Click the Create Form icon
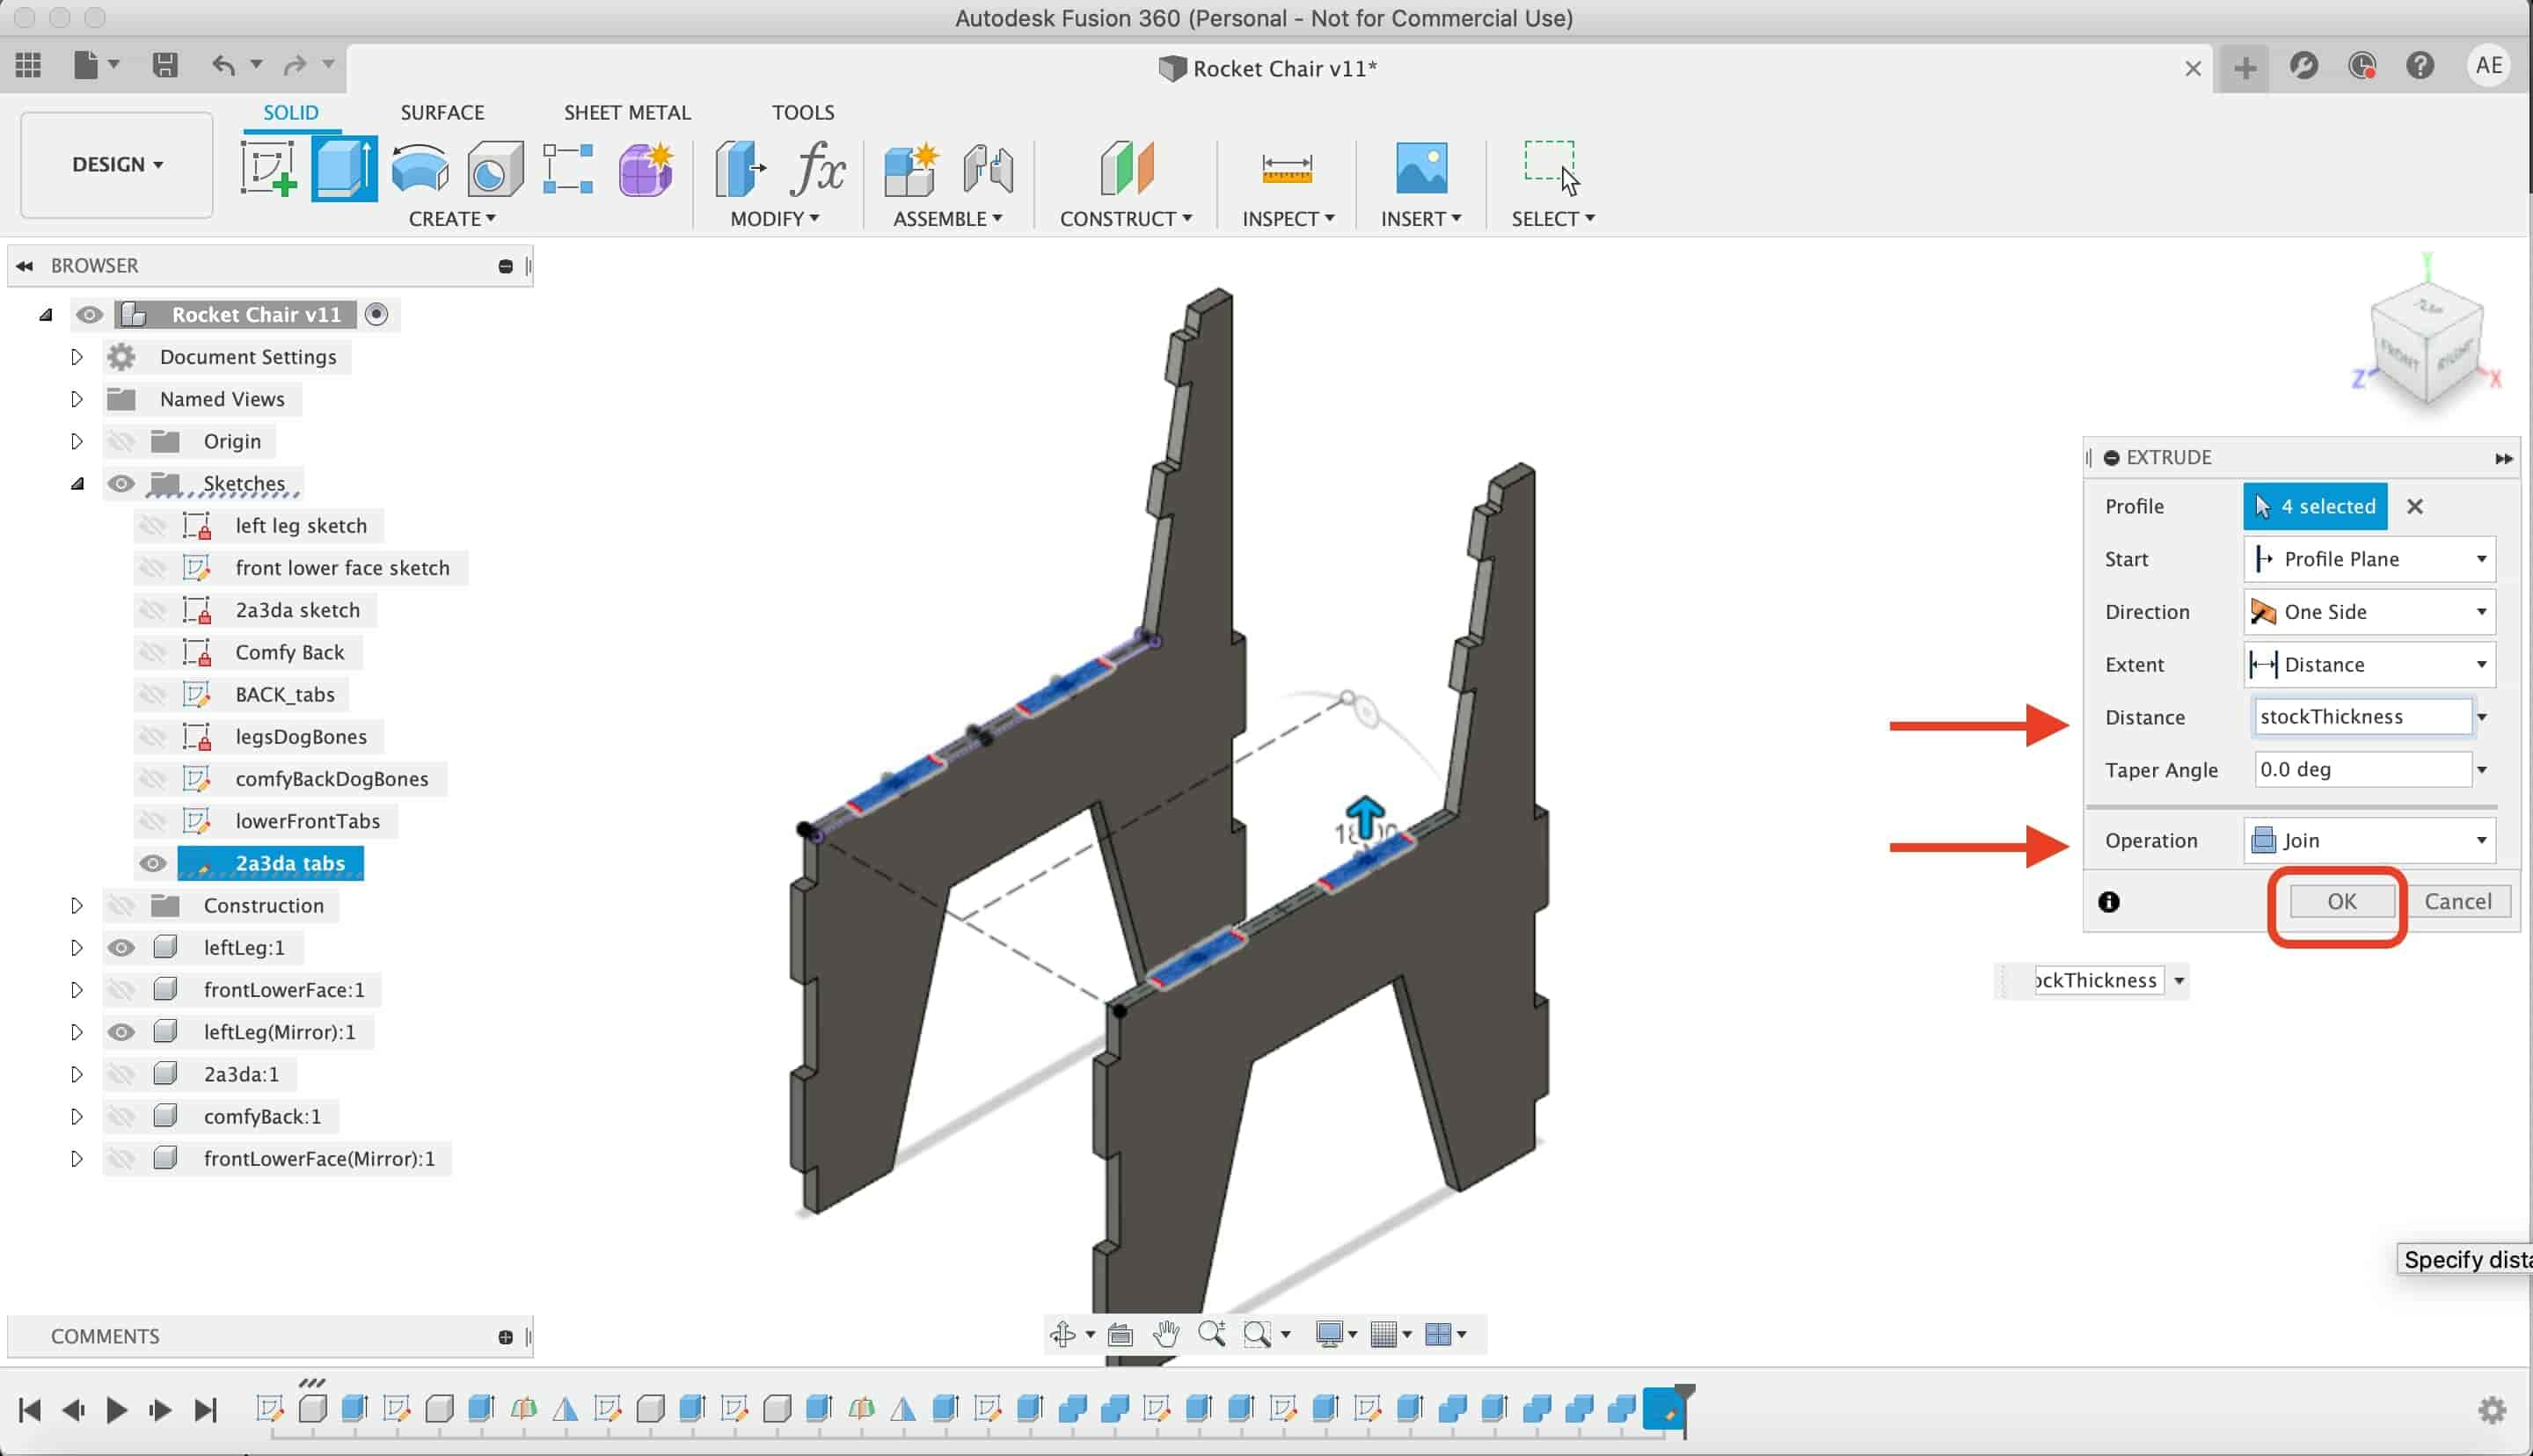This screenshot has height=1456, width=2533. [x=645, y=168]
